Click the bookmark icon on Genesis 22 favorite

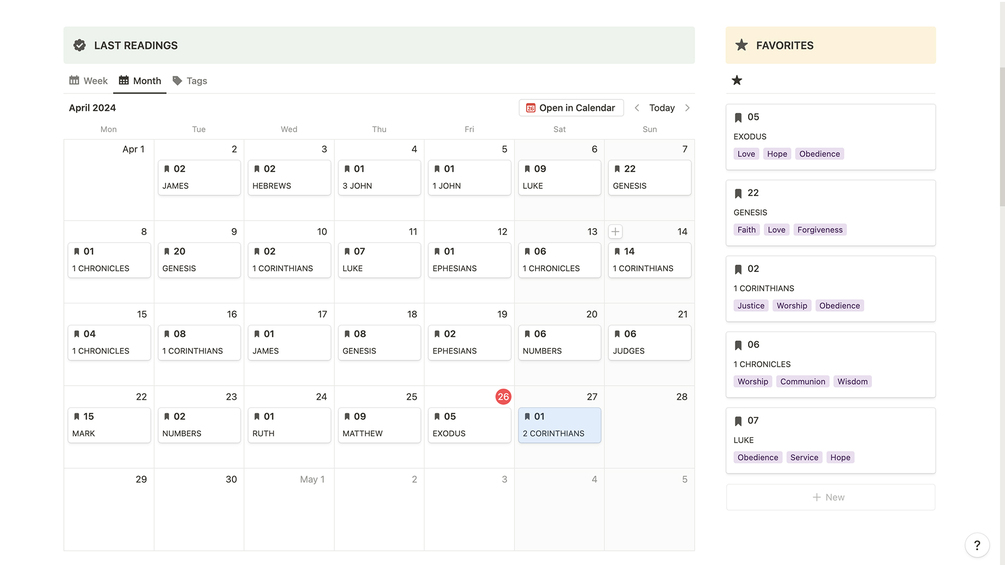click(x=738, y=193)
